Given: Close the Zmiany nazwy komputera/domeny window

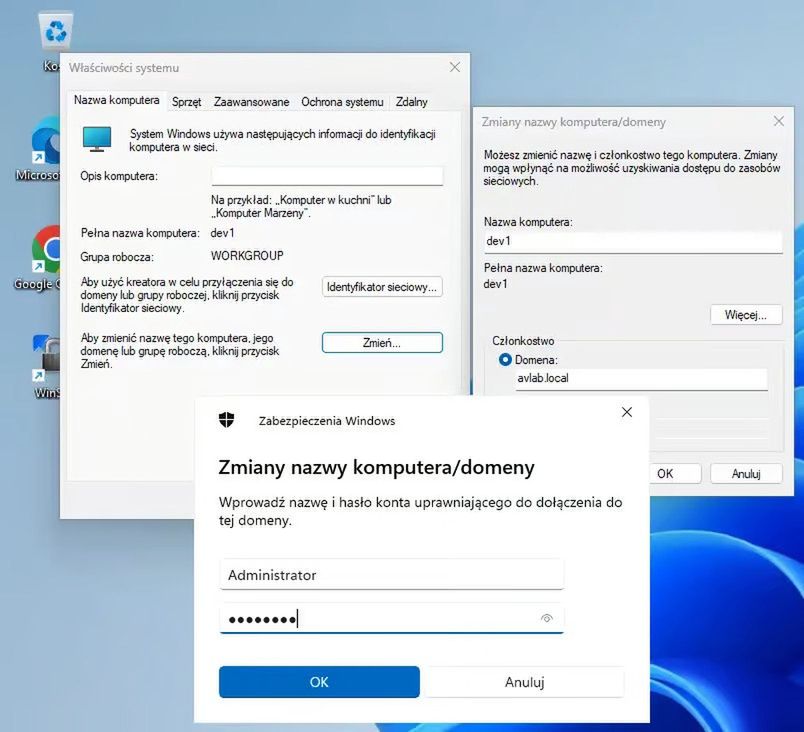Looking at the screenshot, I should click(778, 121).
